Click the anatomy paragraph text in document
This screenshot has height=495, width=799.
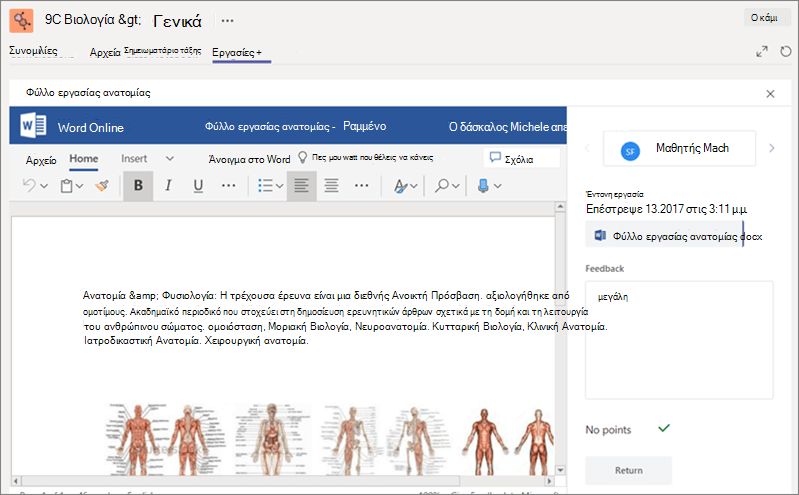(345, 318)
